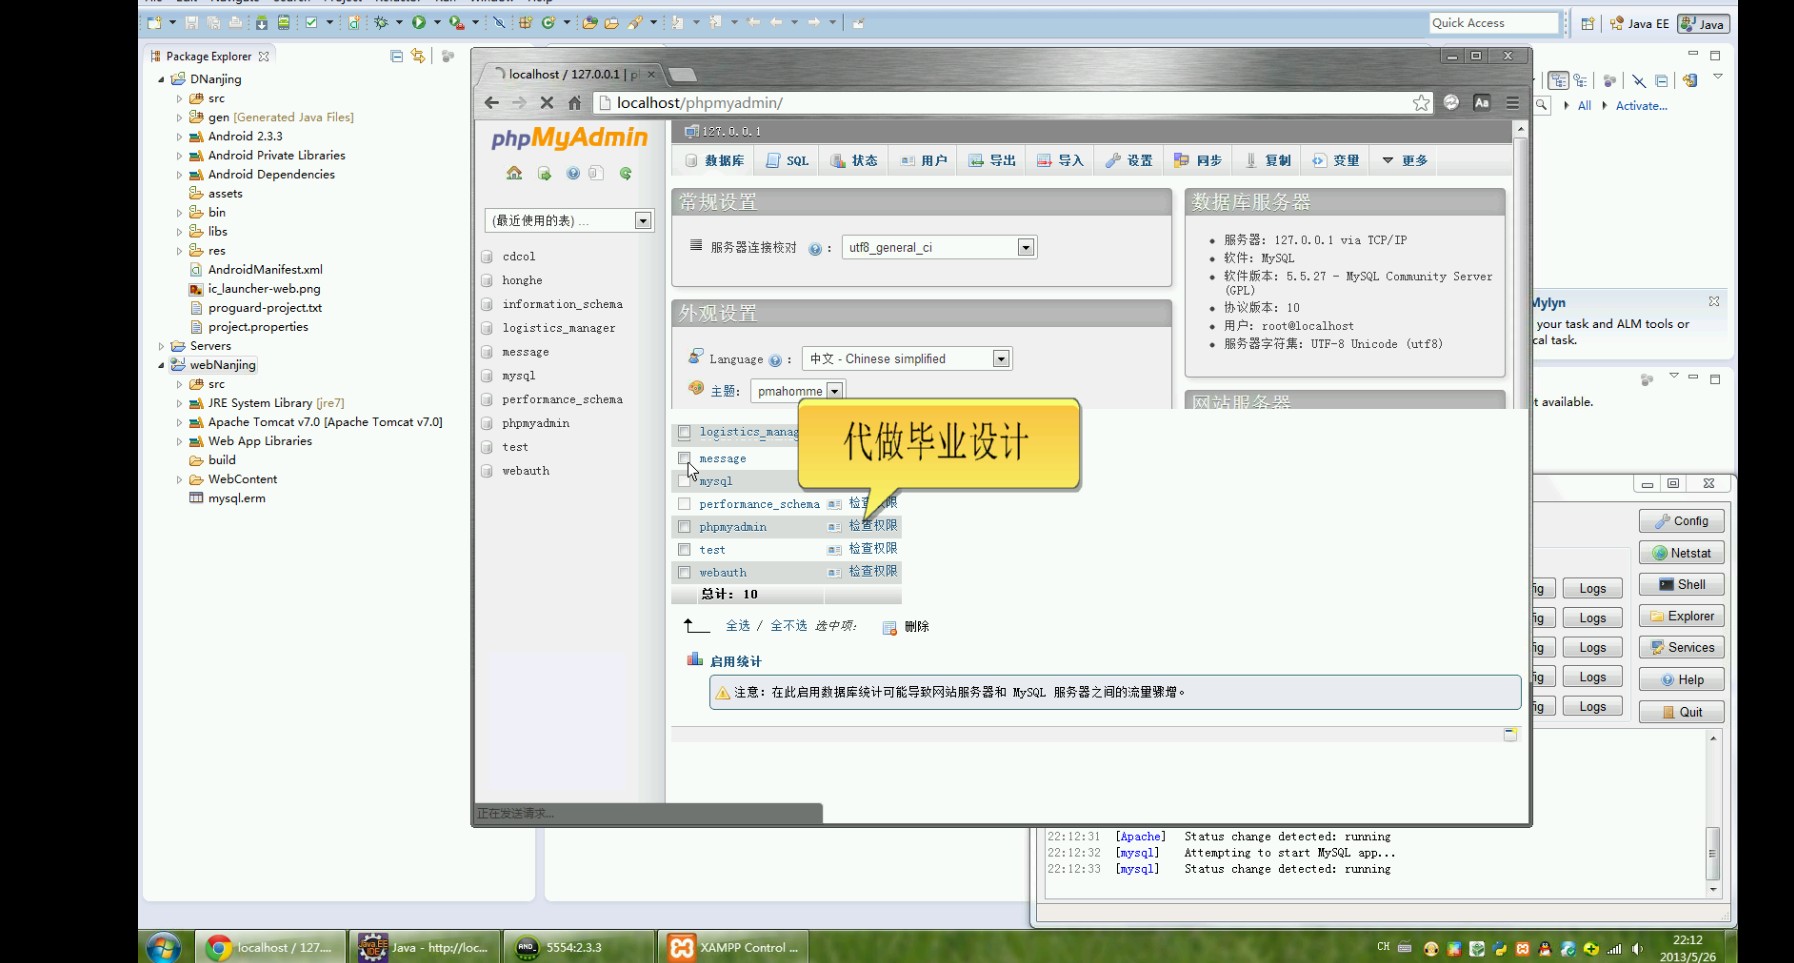
Task: Click the XAMPP Netstat button
Action: [x=1681, y=553]
